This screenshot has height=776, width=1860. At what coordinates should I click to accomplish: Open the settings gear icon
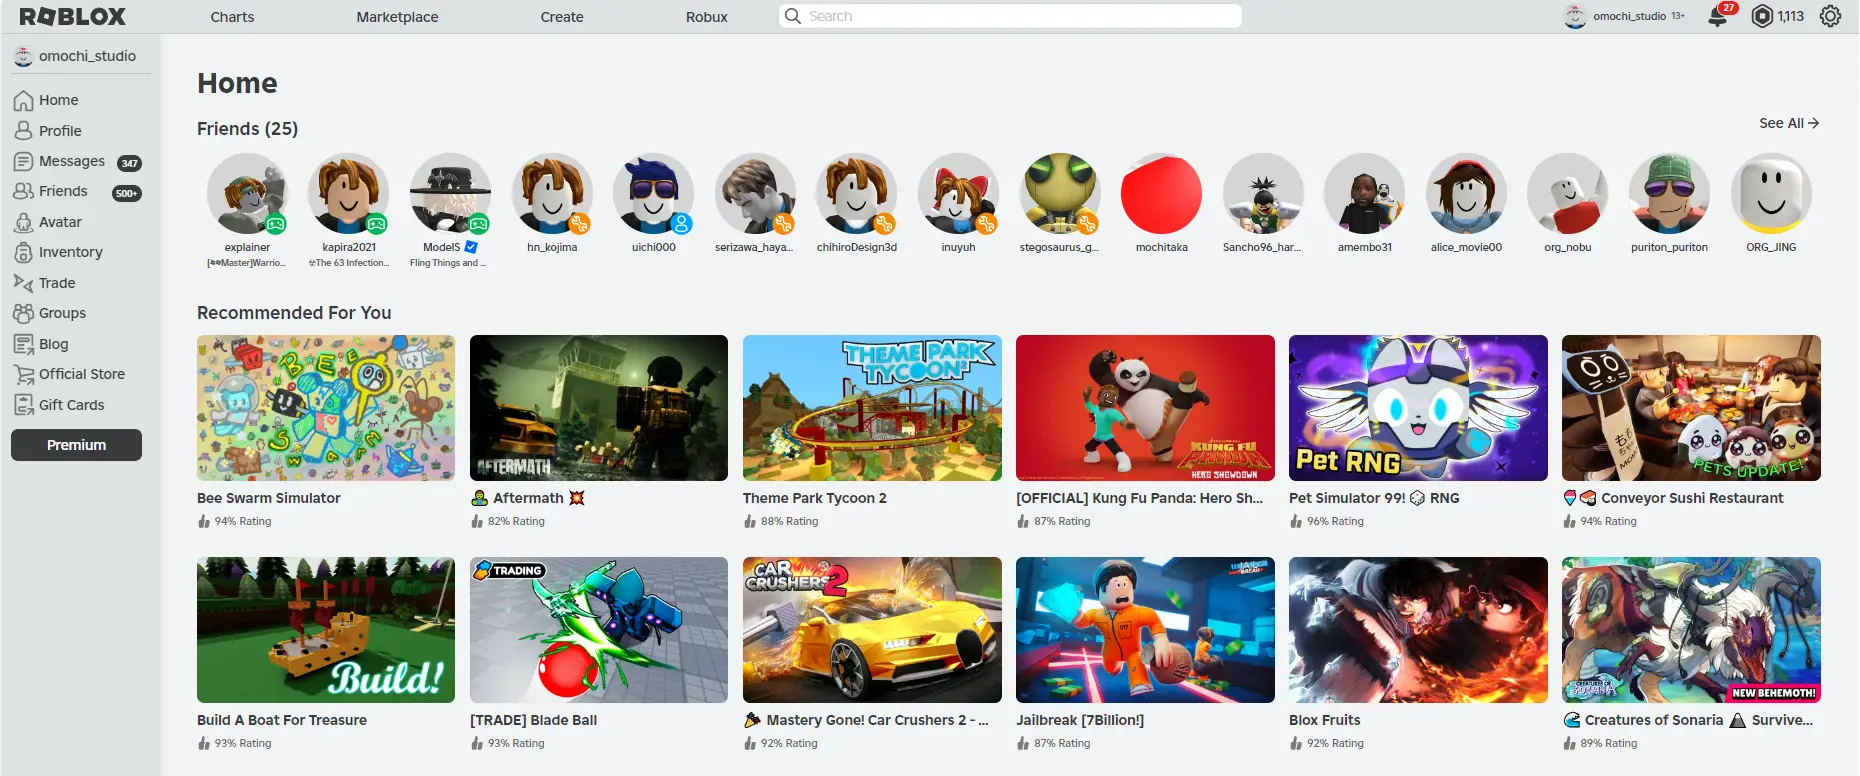pos(1830,16)
